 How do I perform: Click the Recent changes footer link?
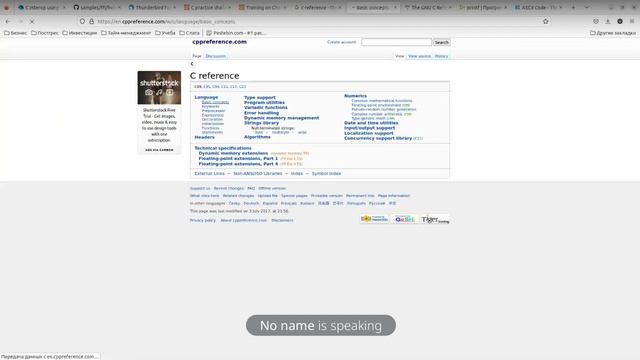(229, 188)
